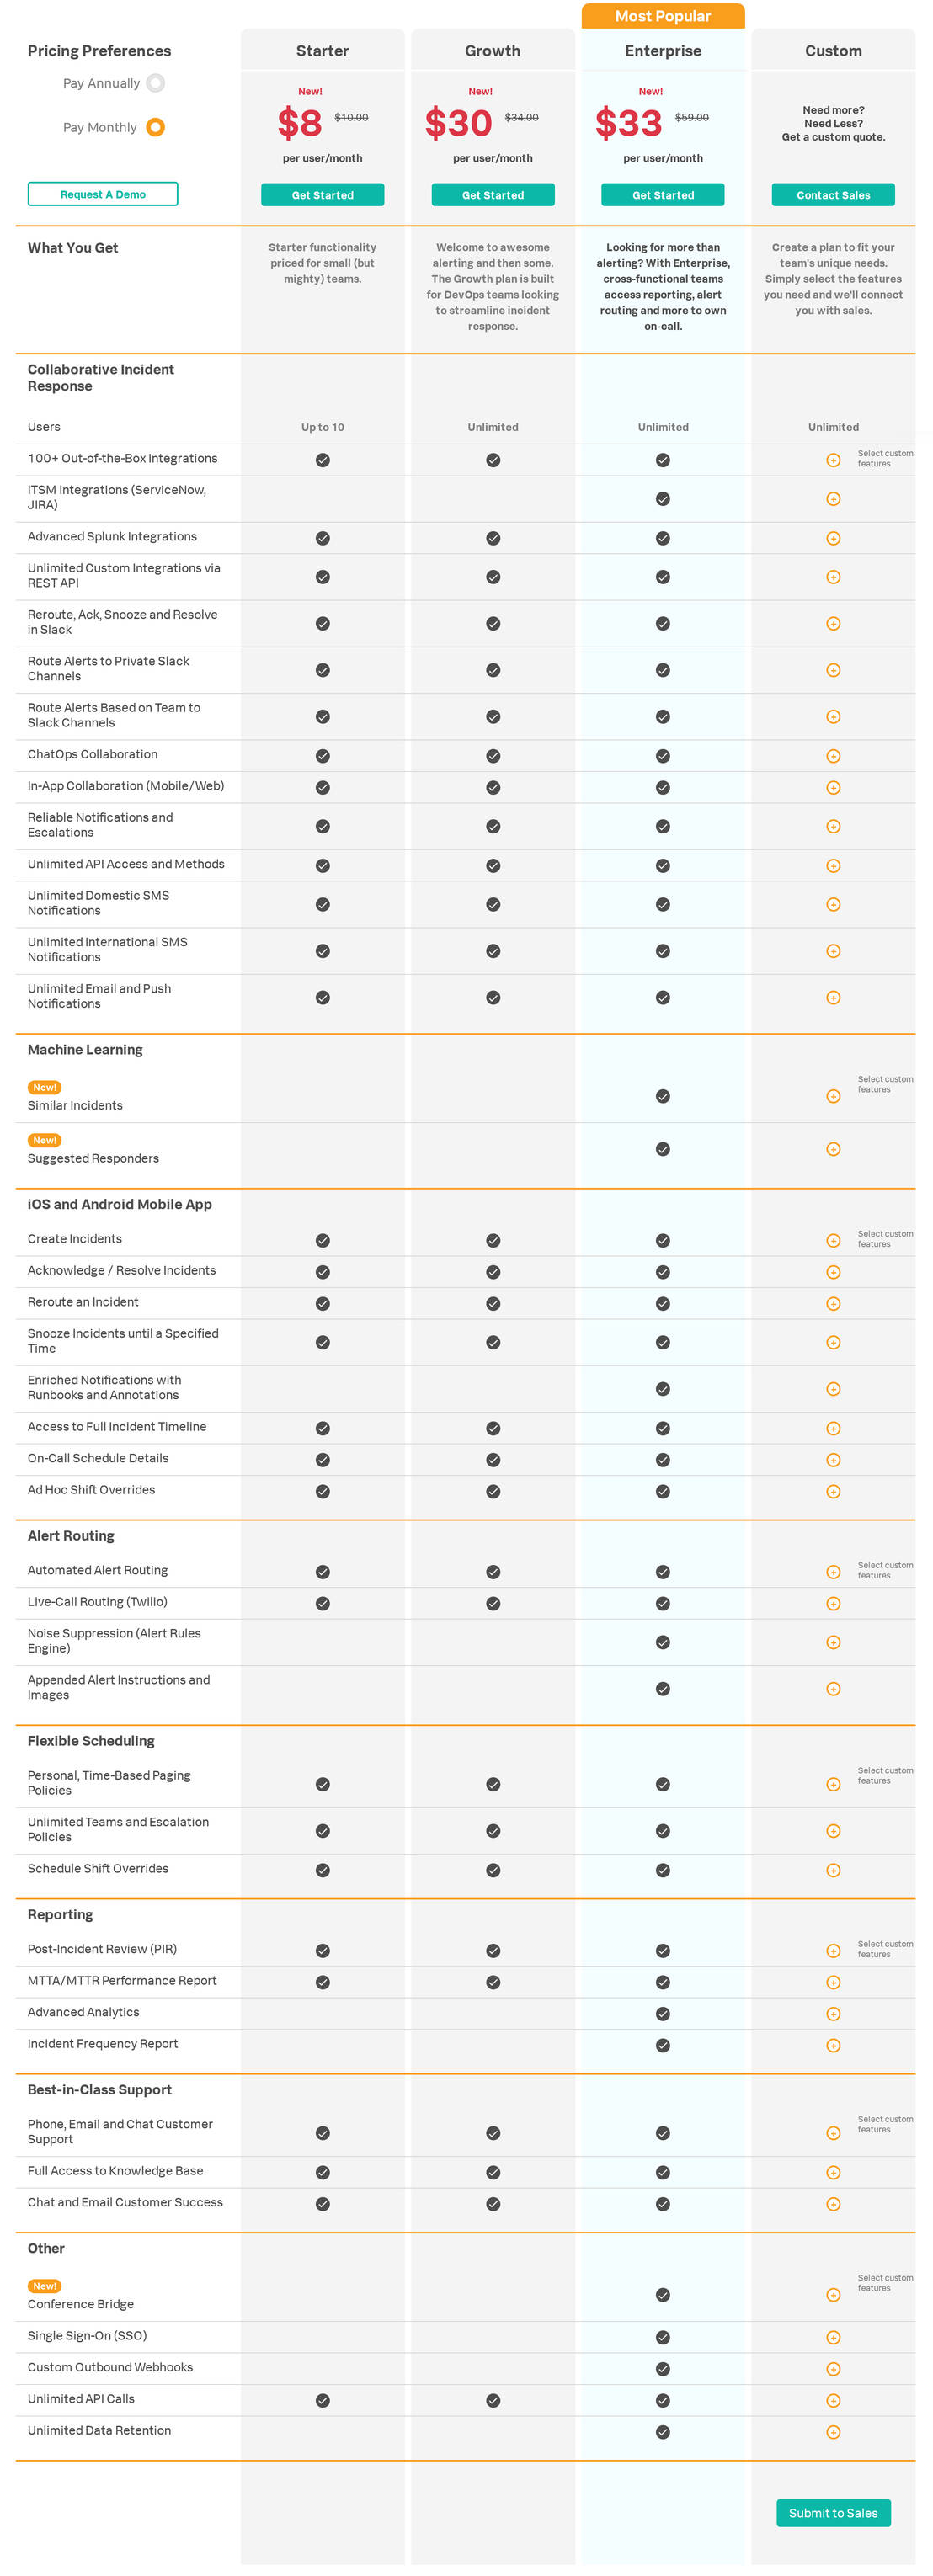Click the Most Popular banner above Enterprise
The image size is (933, 2576).
tap(663, 16)
